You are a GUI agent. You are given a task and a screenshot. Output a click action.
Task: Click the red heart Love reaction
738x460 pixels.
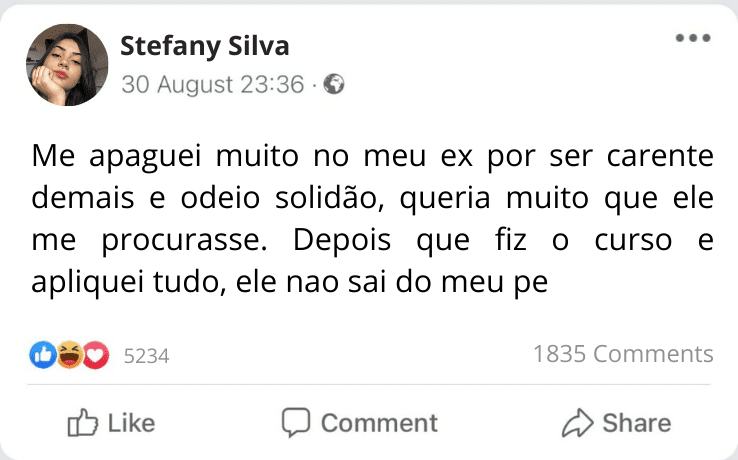coord(95,354)
